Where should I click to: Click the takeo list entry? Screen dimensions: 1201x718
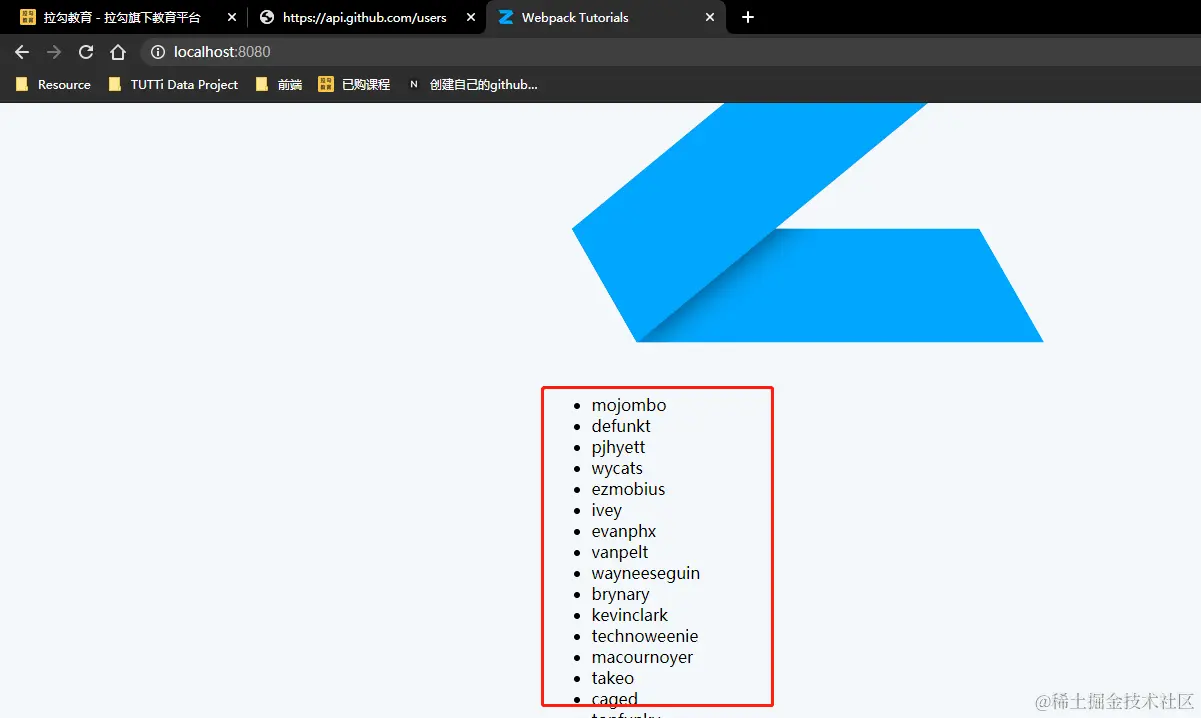click(612, 678)
